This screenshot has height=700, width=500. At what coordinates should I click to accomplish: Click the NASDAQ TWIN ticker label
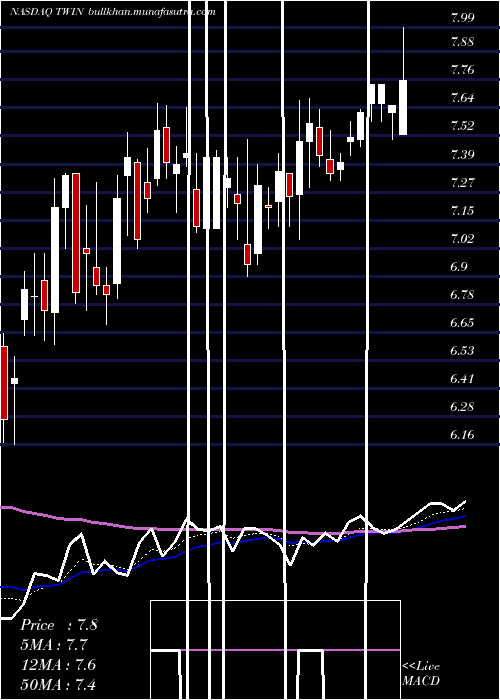coord(47,12)
